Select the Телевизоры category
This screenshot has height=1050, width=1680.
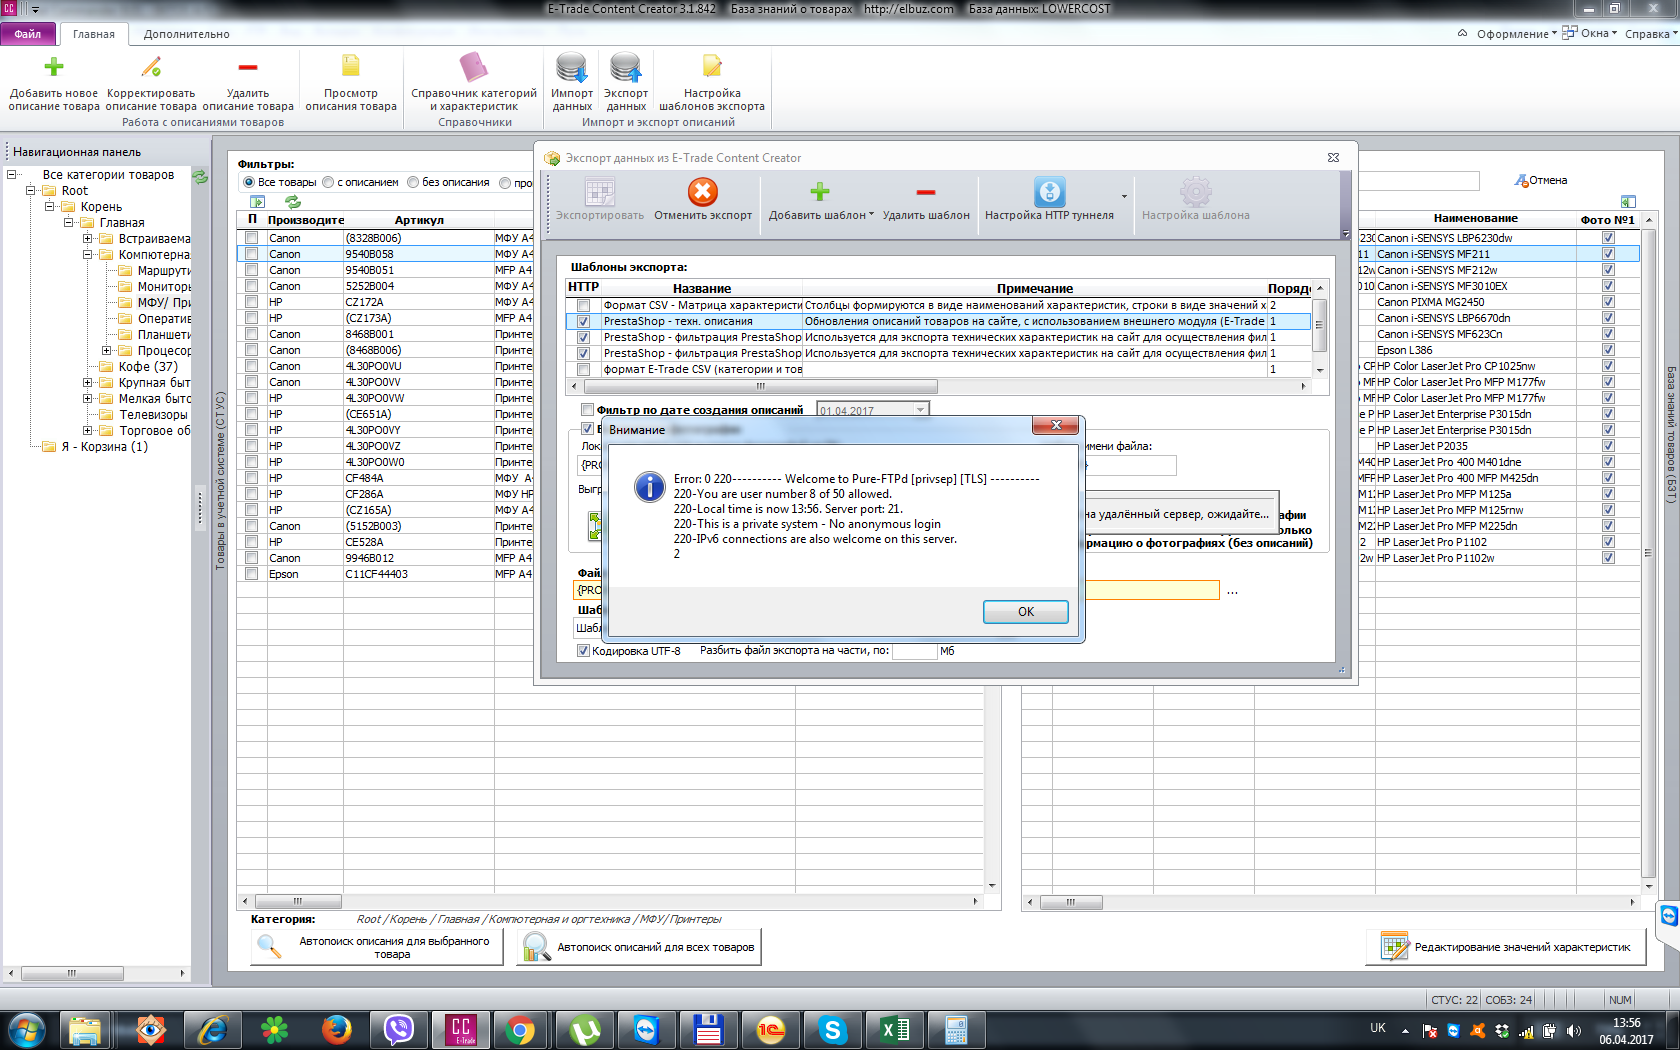click(153, 414)
